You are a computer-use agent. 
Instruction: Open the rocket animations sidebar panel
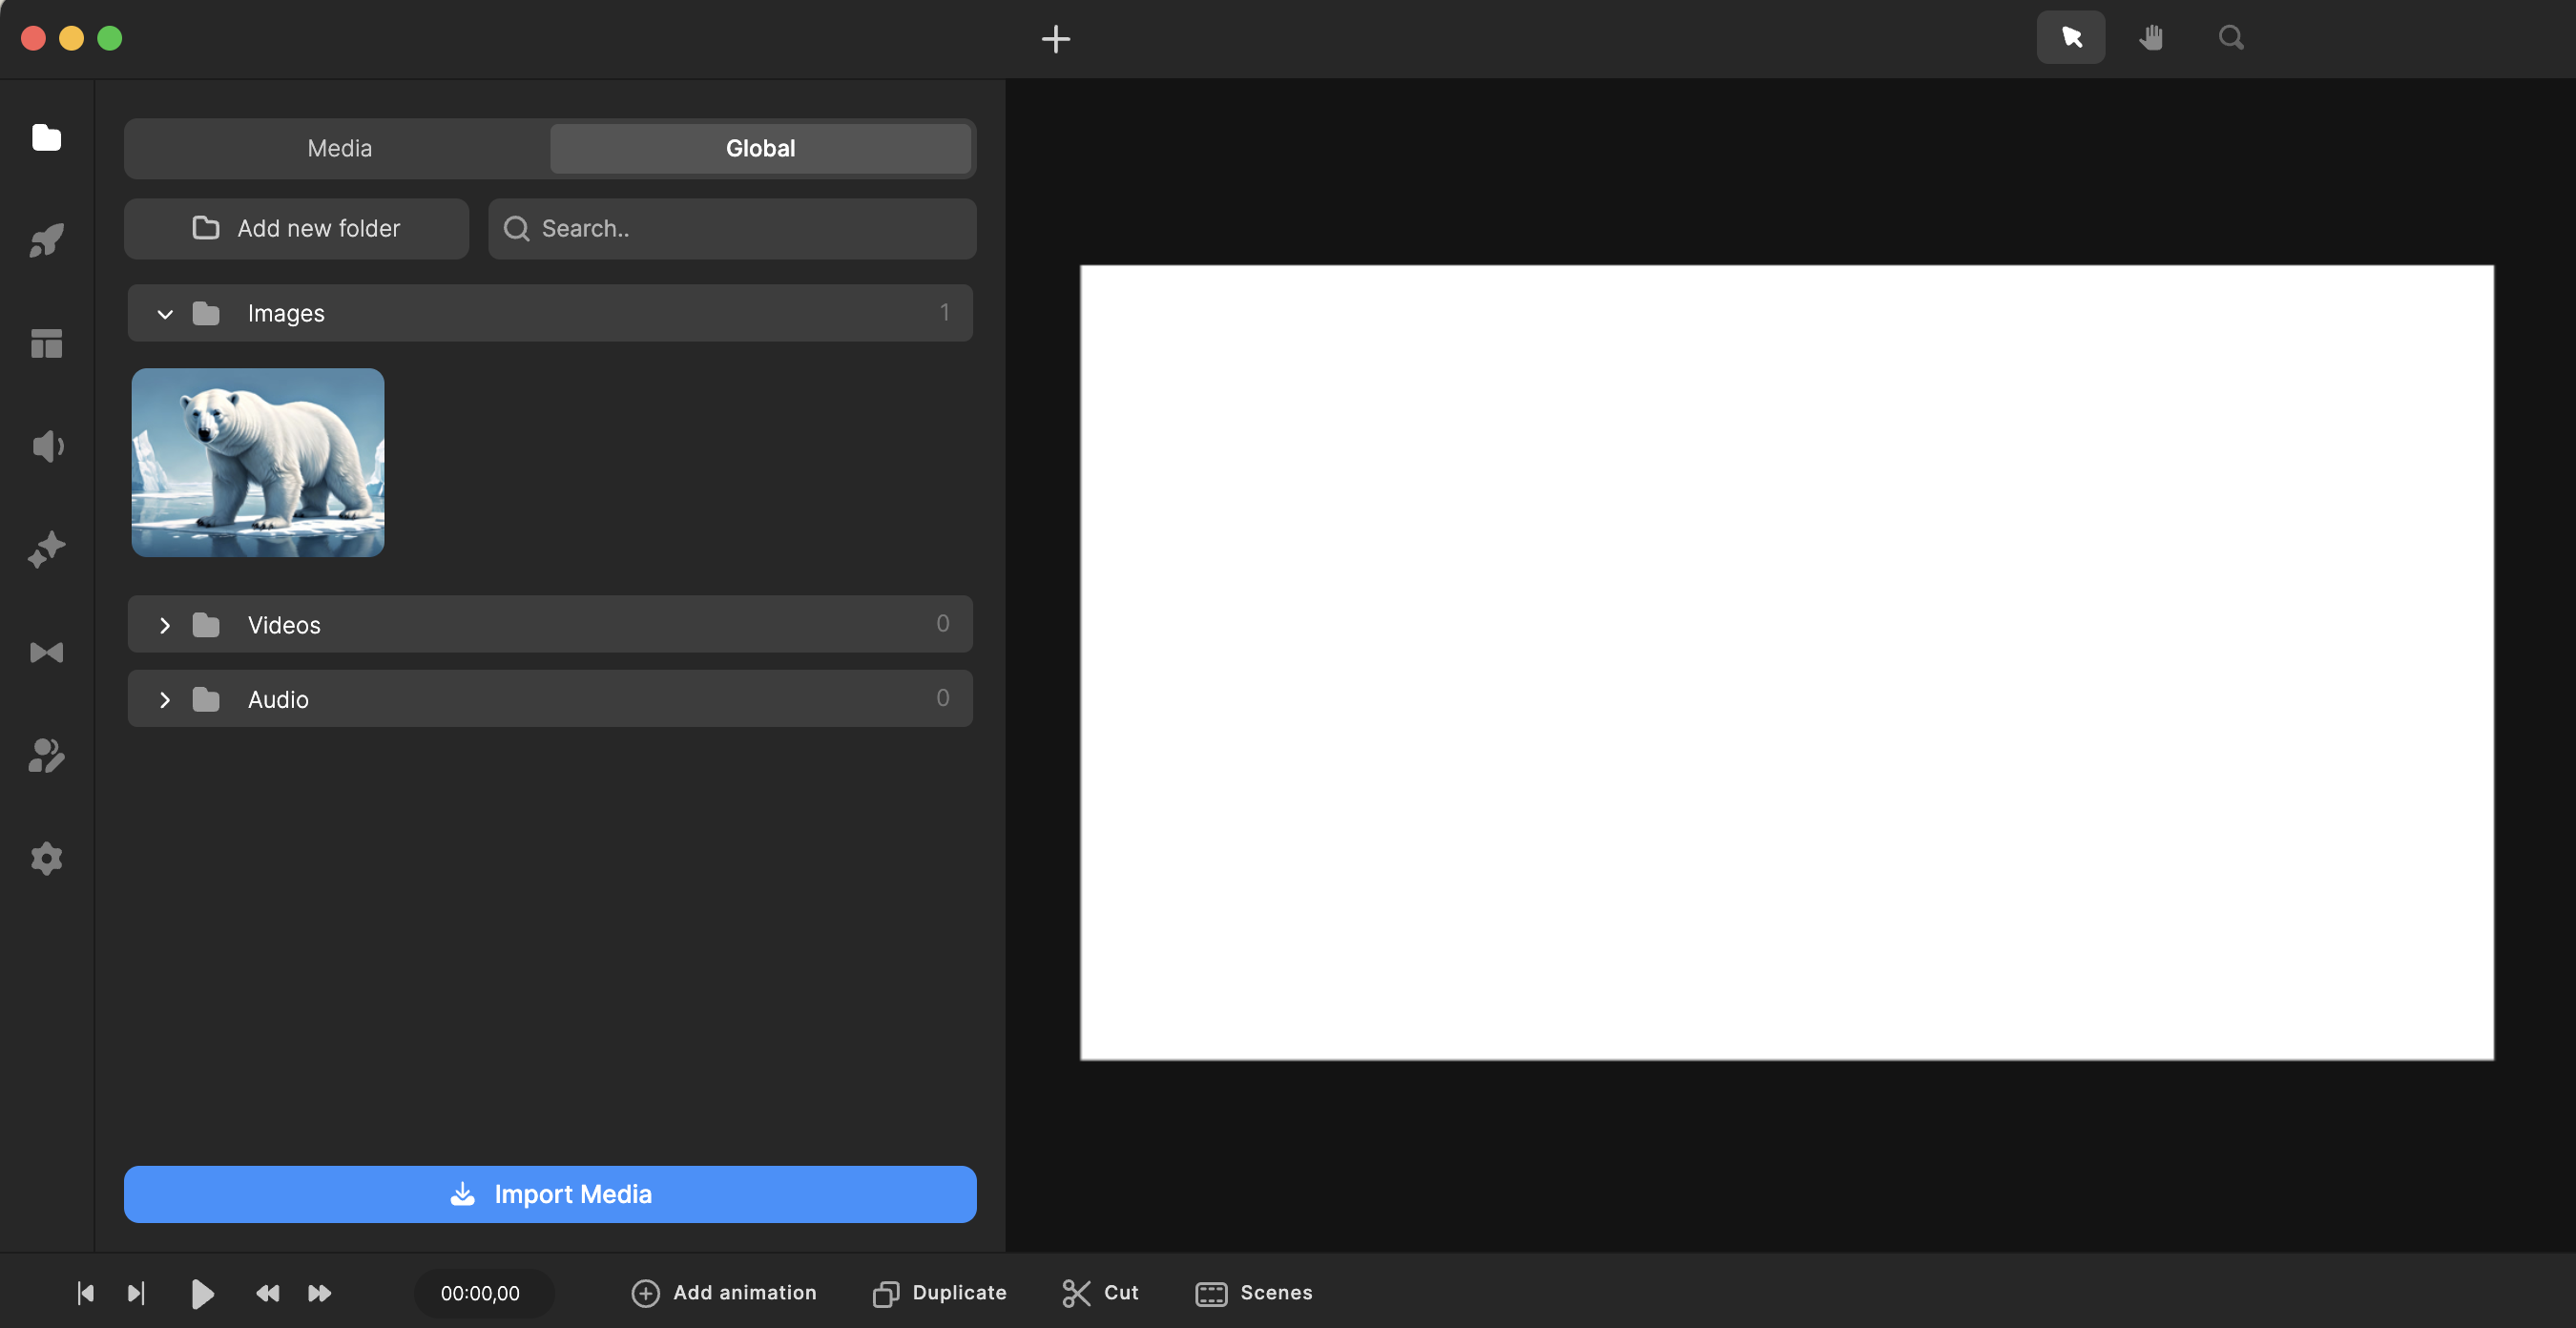(x=46, y=240)
